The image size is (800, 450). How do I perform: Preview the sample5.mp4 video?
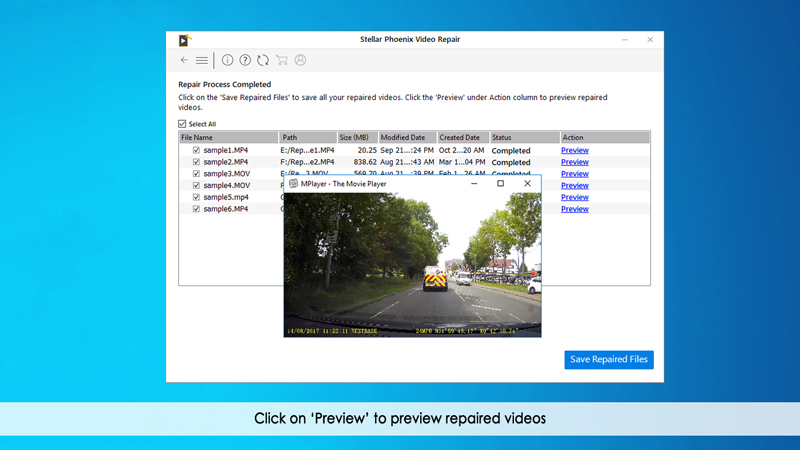575,197
